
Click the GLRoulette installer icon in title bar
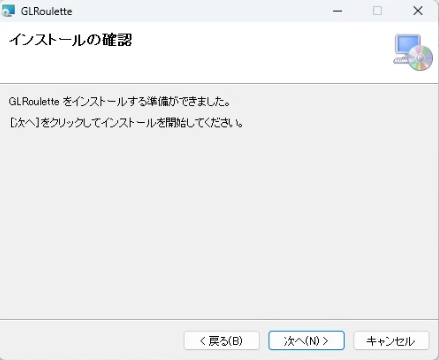point(8,11)
